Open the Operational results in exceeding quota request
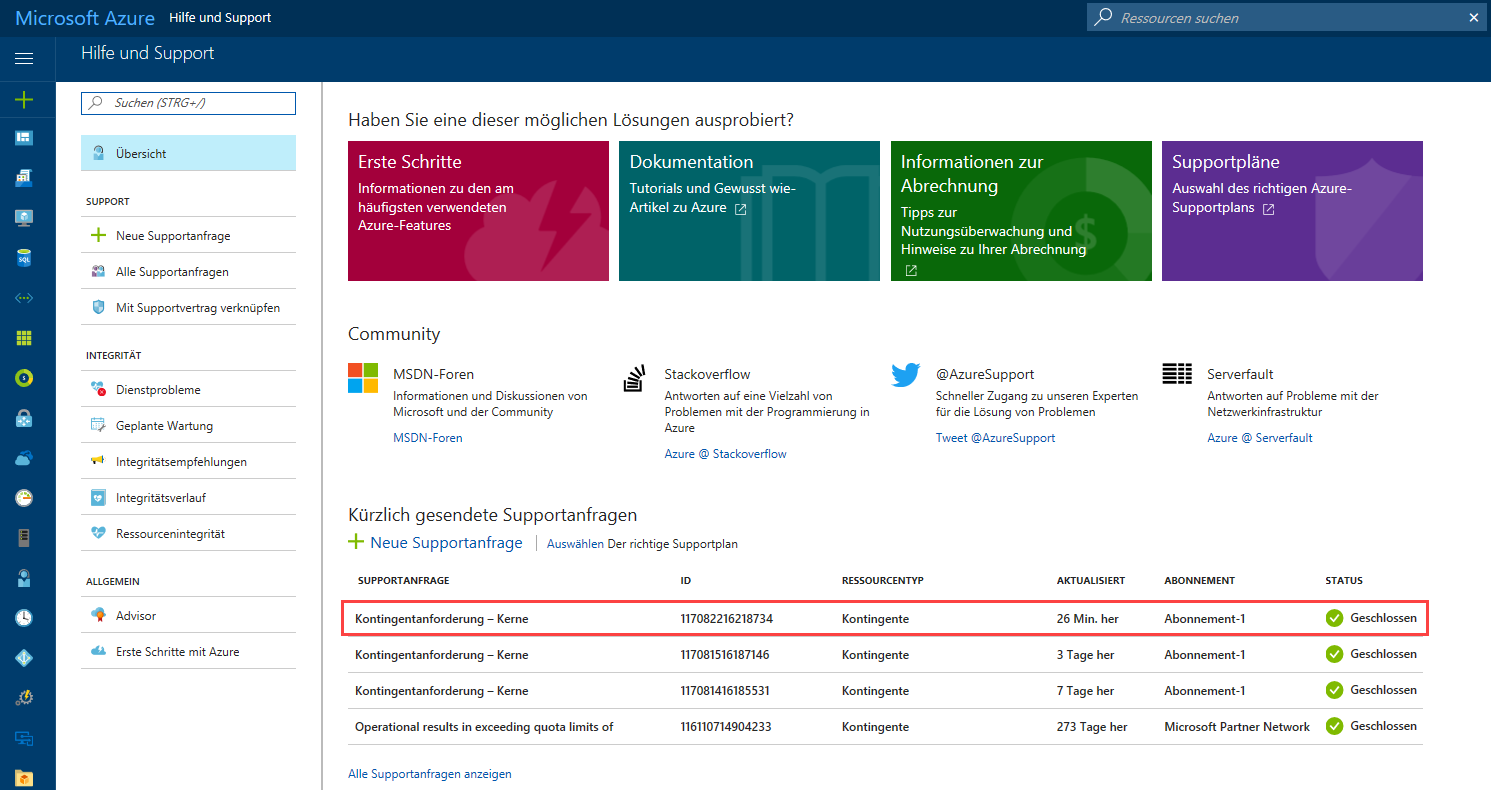This screenshot has width=1491, height=790. [x=885, y=726]
